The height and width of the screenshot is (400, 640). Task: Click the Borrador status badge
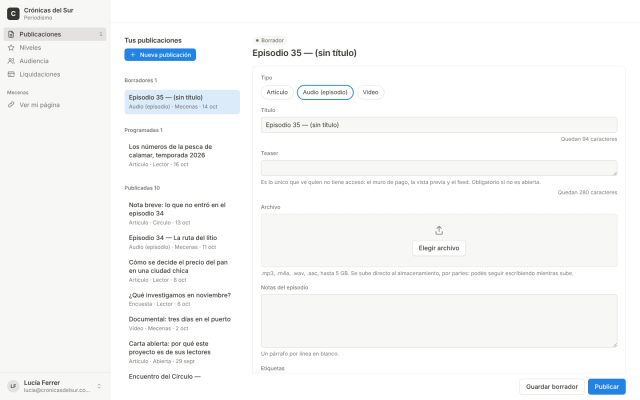click(x=269, y=40)
